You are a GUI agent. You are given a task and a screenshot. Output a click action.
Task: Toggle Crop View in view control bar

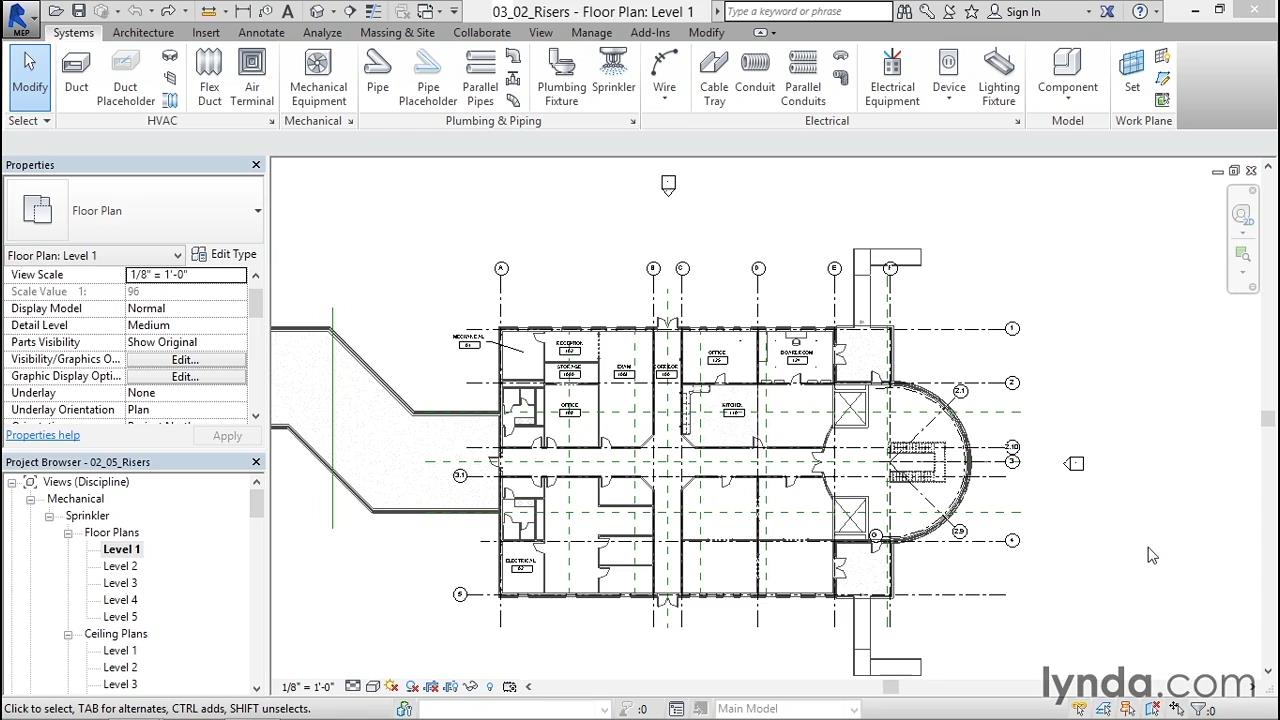coord(431,687)
